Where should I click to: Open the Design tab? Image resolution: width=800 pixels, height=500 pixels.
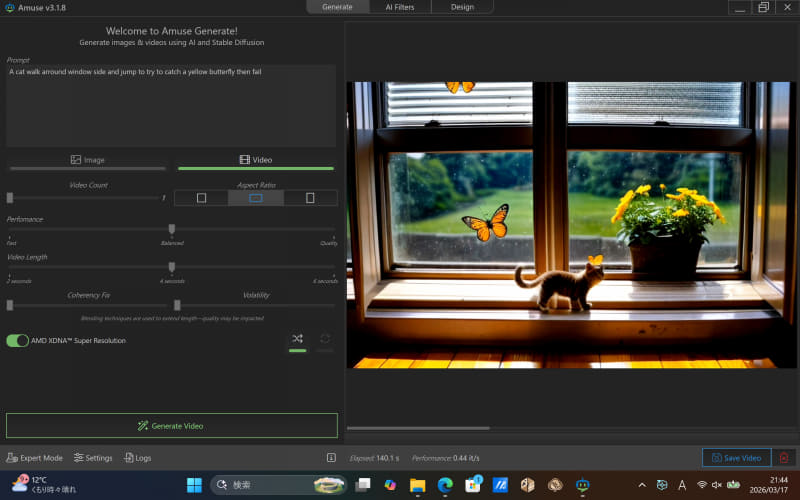tap(462, 7)
